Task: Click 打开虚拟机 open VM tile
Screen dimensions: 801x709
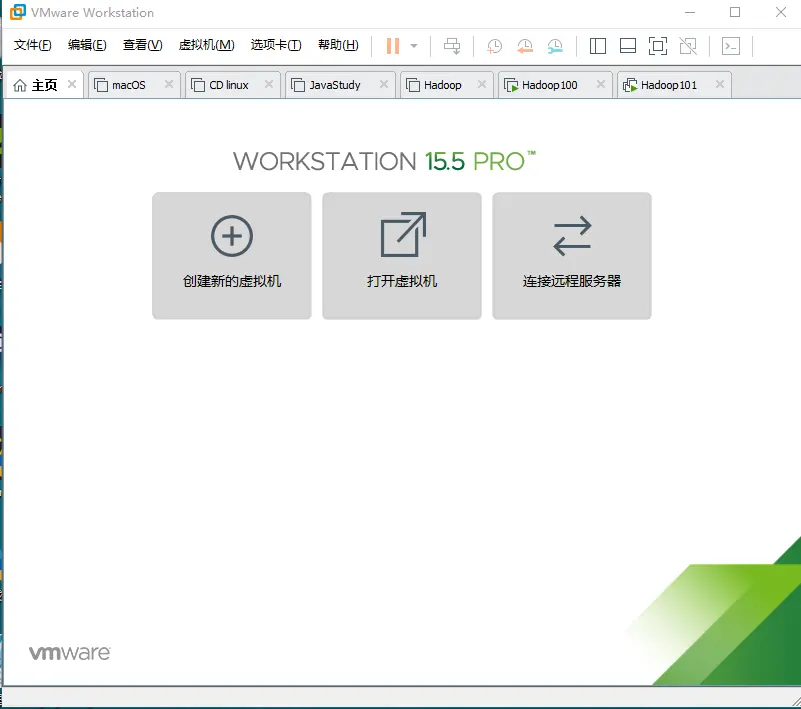Action: (402, 255)
